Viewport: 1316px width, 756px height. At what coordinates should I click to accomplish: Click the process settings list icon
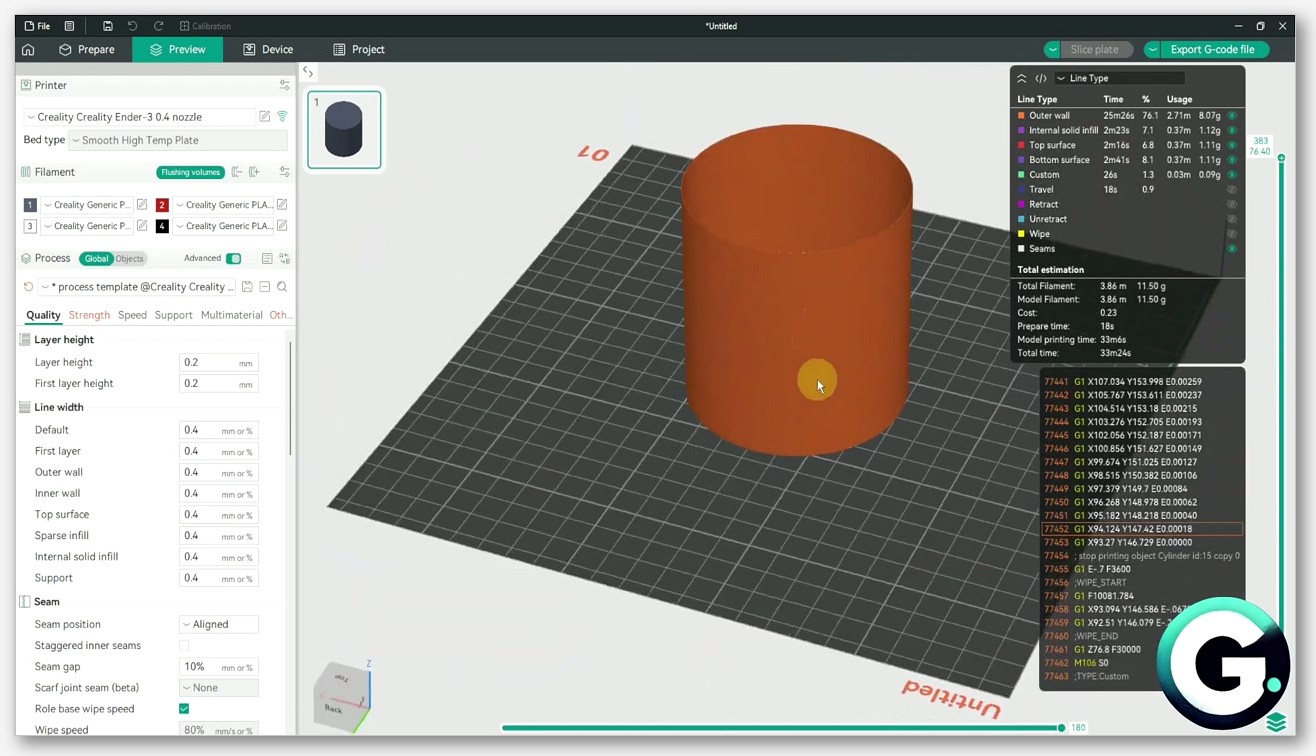[267, 258]
